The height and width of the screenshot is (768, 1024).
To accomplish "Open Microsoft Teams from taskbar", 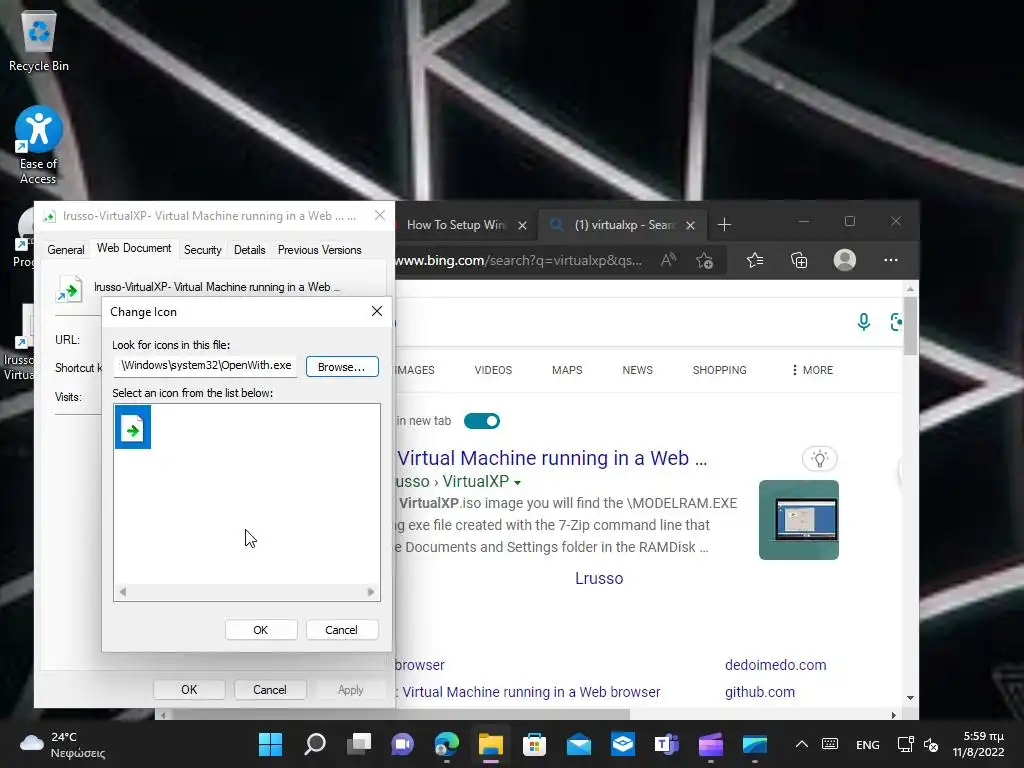I will point(666,744).
